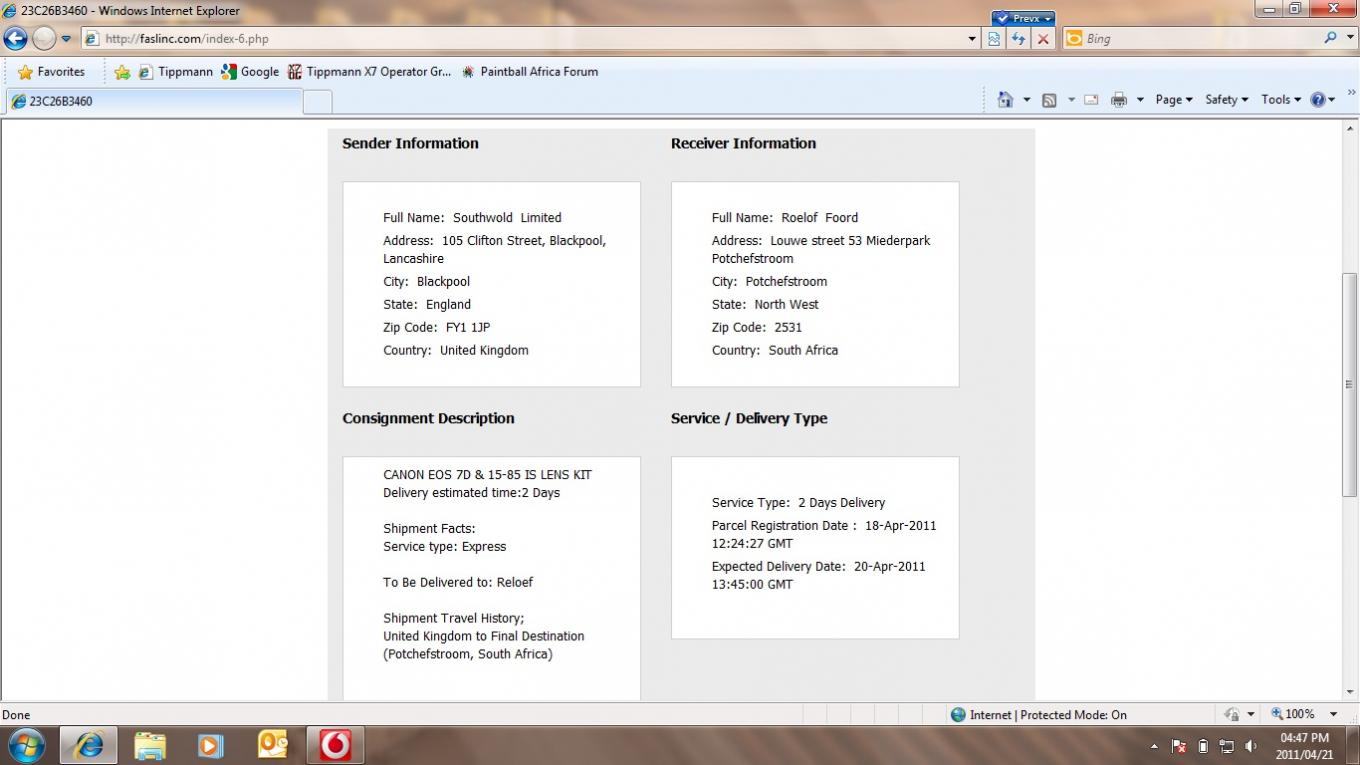This screenshot has height=765, width=1360.
Task: Open the Windows Start menu
Action: pyautogui.click(x=26, y=746)
